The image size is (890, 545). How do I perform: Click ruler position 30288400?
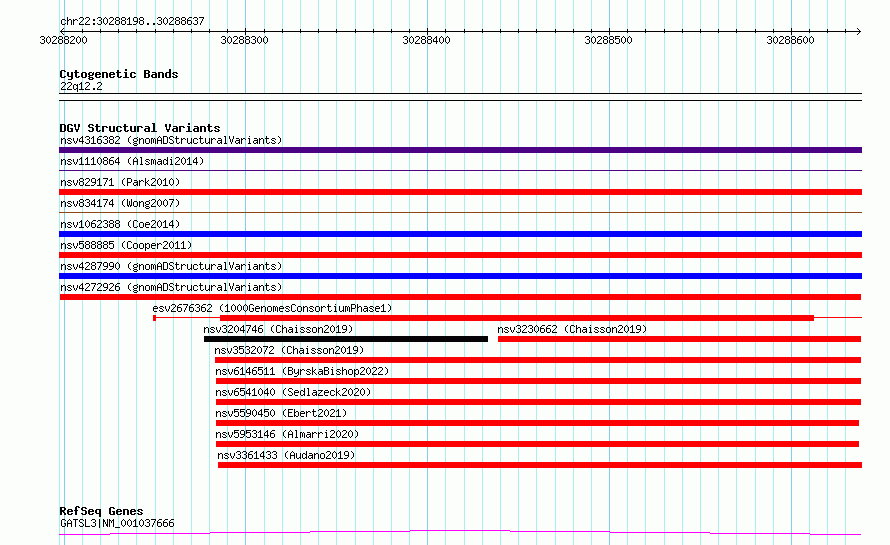pyautogui.click(x=426, y=40)
